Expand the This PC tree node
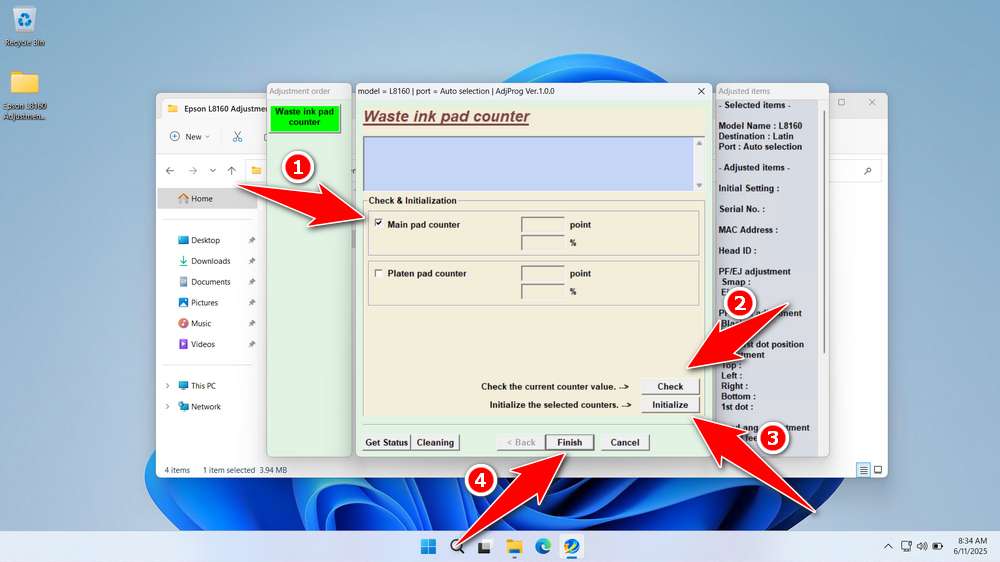Viewport: 1000px width, 562px height. pyautogui.click(x=168, y=385)
